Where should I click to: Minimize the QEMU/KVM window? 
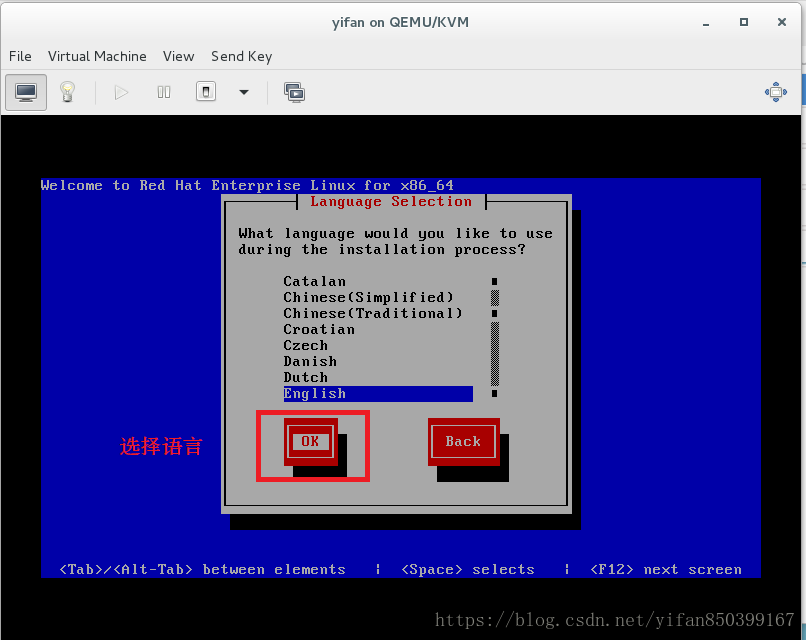click(706, 23)
